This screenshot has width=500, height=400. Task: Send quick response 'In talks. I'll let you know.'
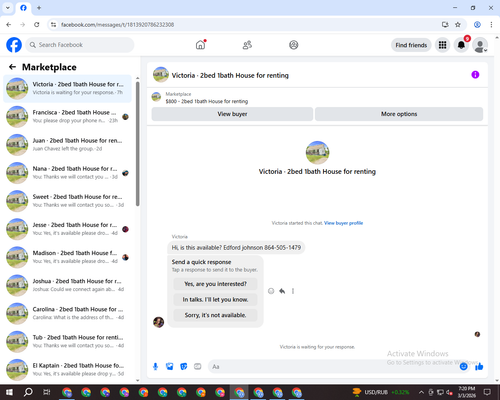coord(215,300)
